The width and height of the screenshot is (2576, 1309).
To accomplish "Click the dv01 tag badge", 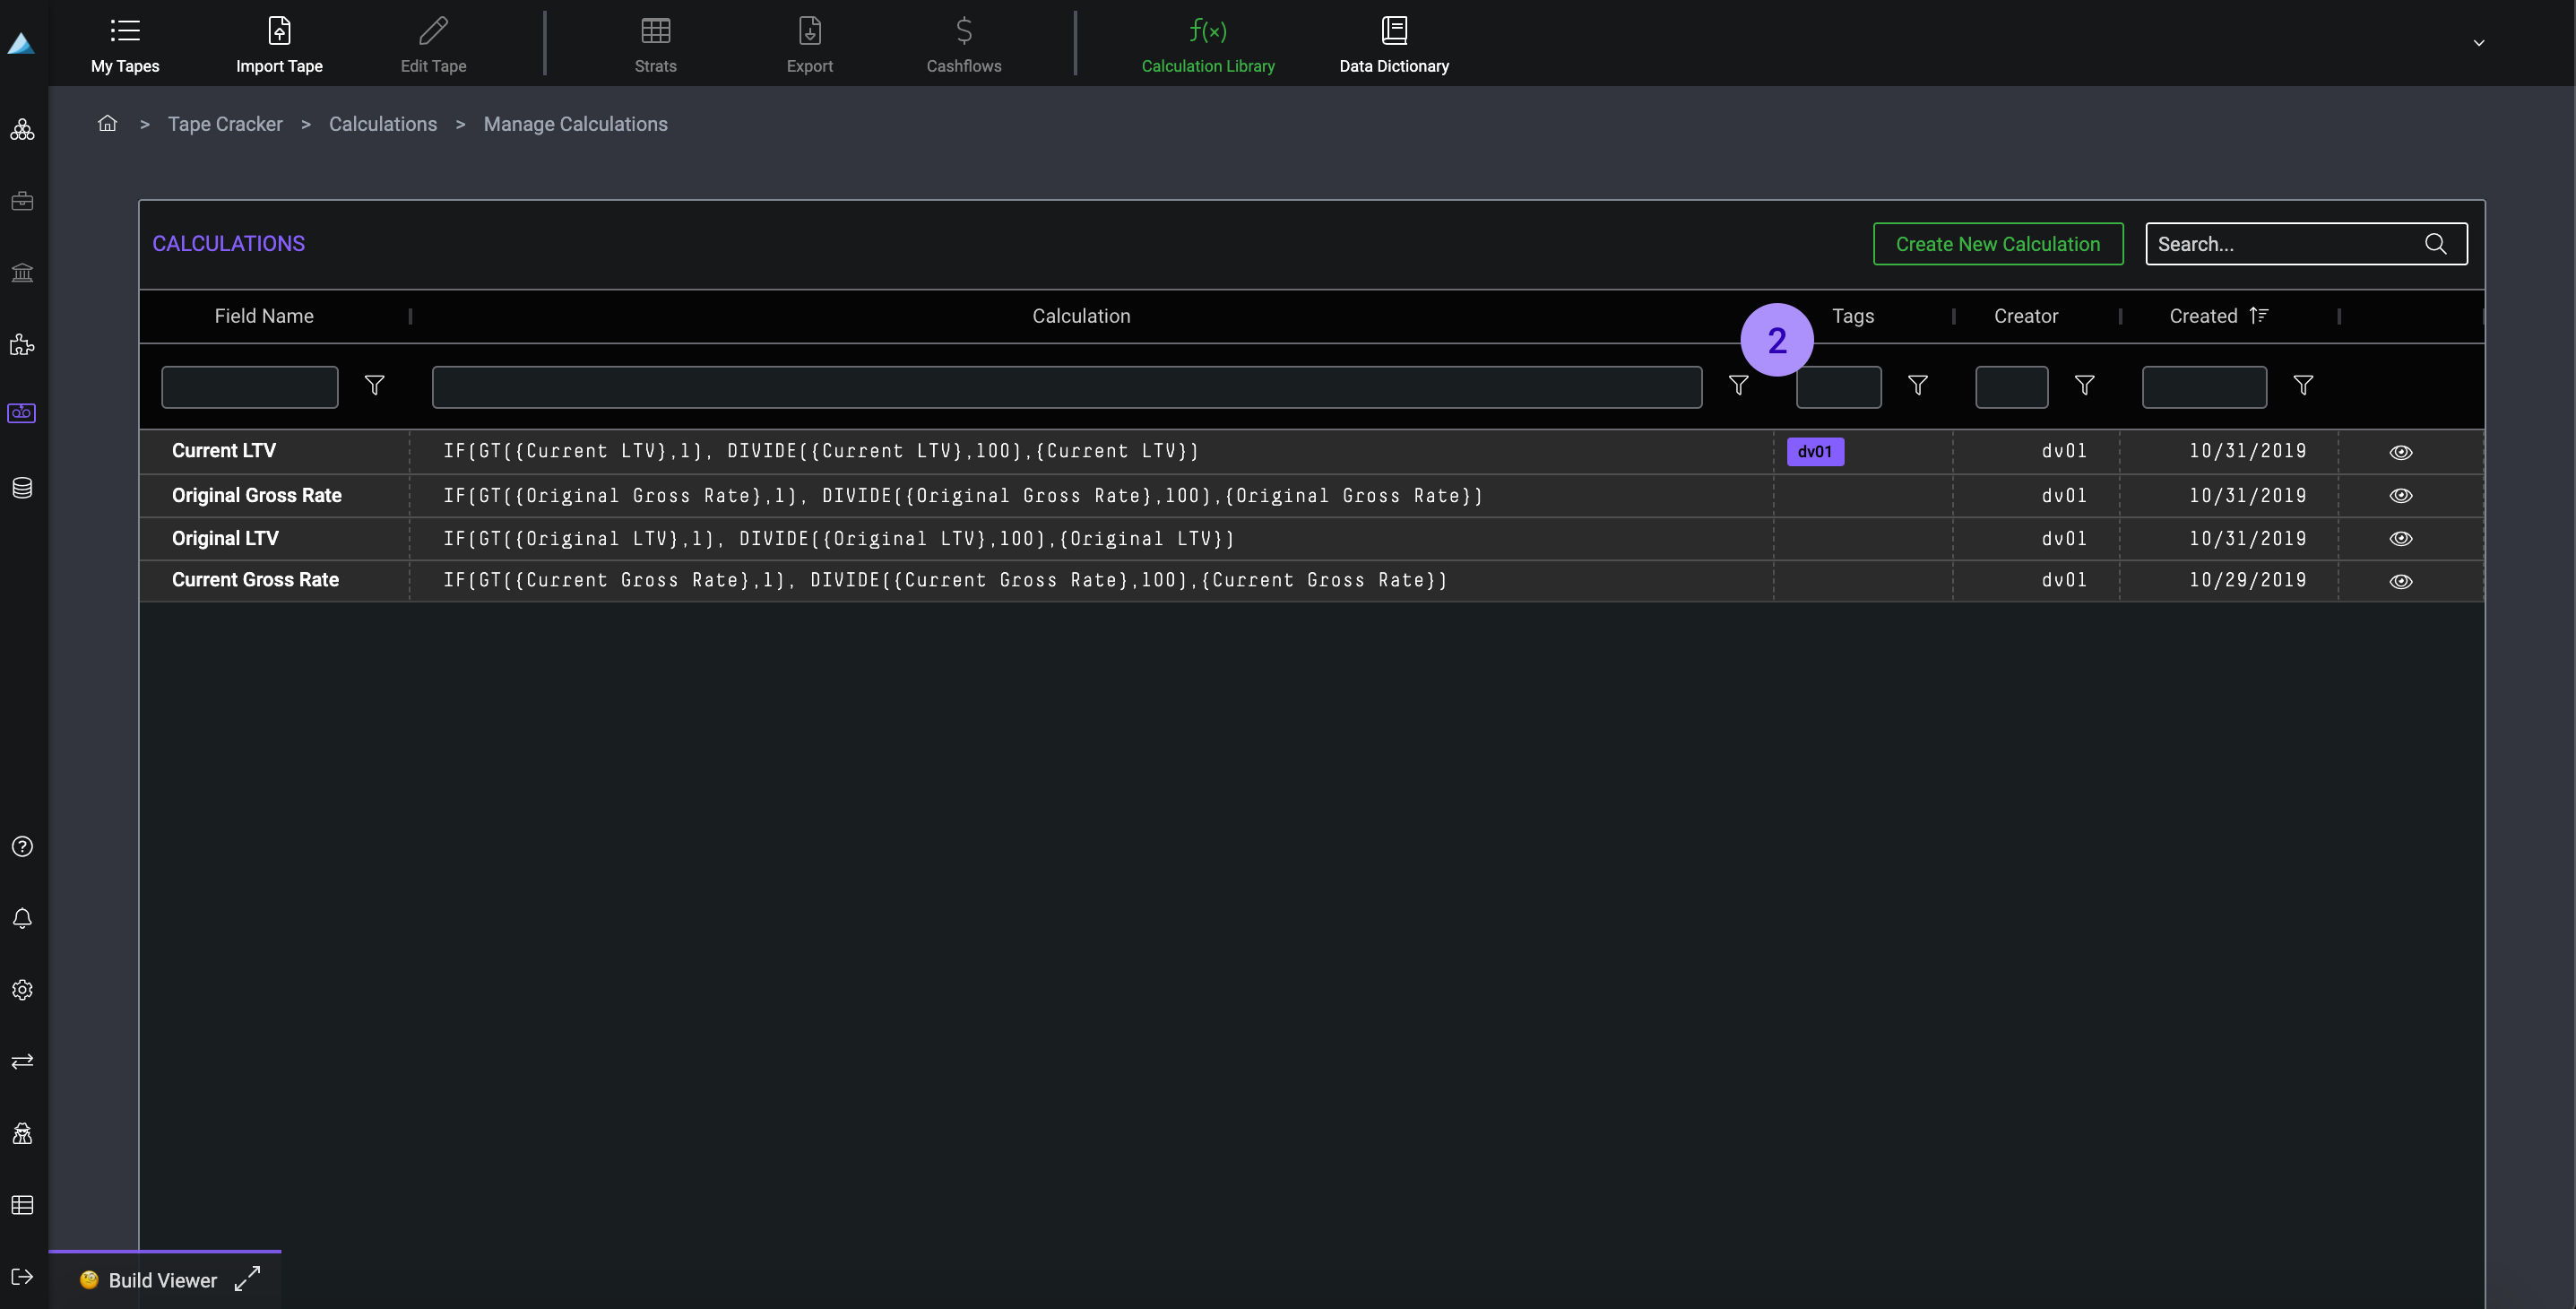I will pos(1814,452).
